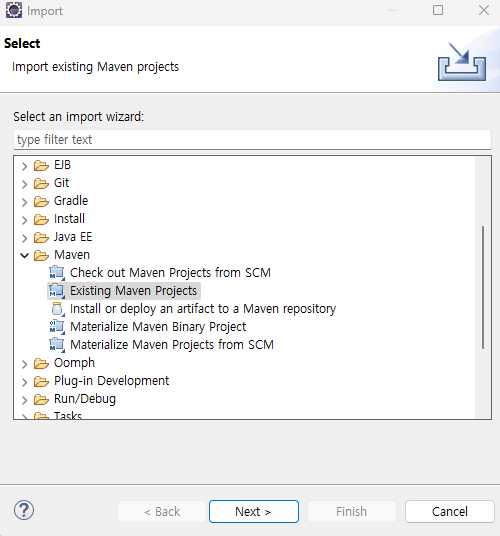Viewport: 500px width, 536px height.
Task: Expand the Oomph category
Action: click(24, 364)
